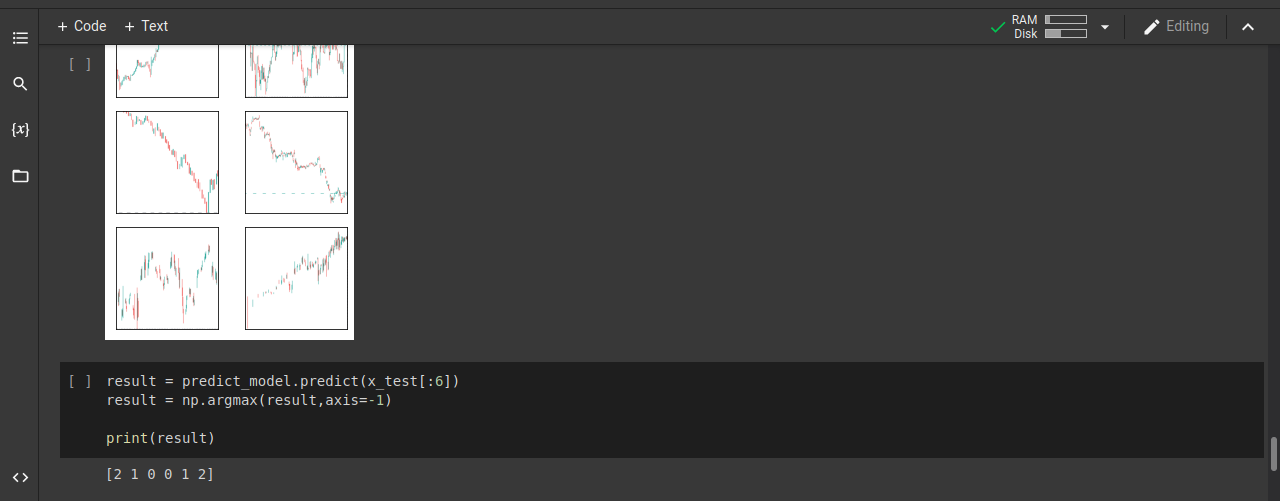
Task: Collapse the header with chevron up
Action: point(1248,27)
